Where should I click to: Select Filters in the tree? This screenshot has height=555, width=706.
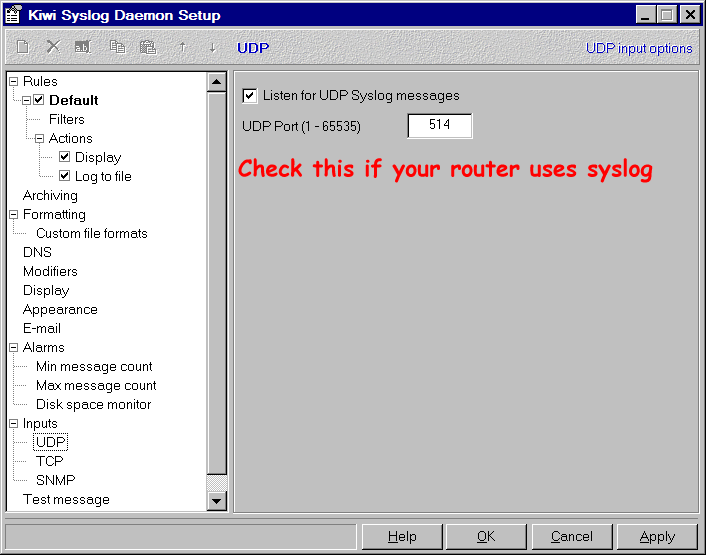(x=67, y=119)
